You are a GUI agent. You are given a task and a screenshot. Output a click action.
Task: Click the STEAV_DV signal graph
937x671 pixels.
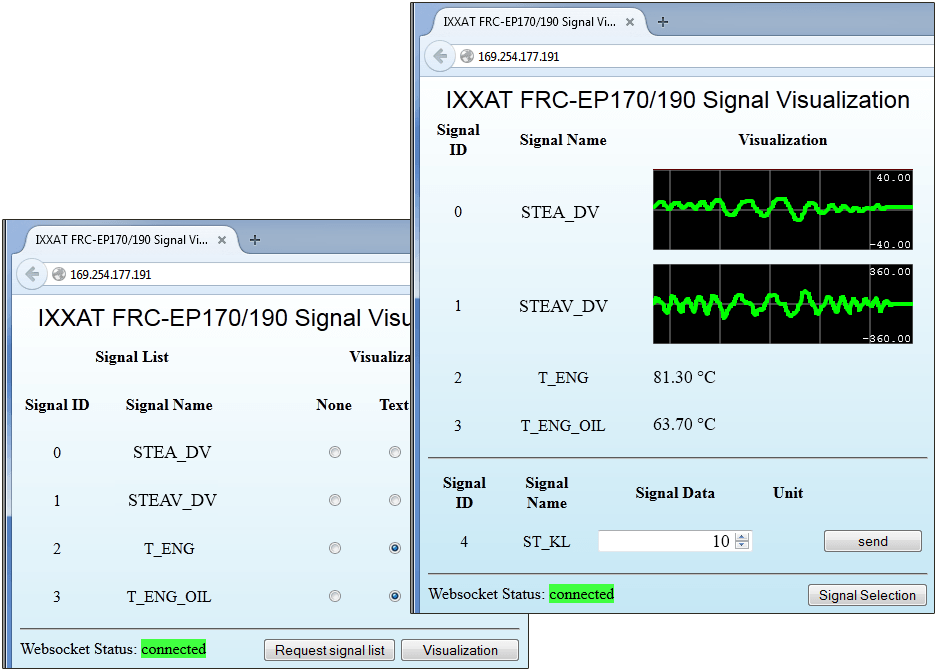pos(783,304)
